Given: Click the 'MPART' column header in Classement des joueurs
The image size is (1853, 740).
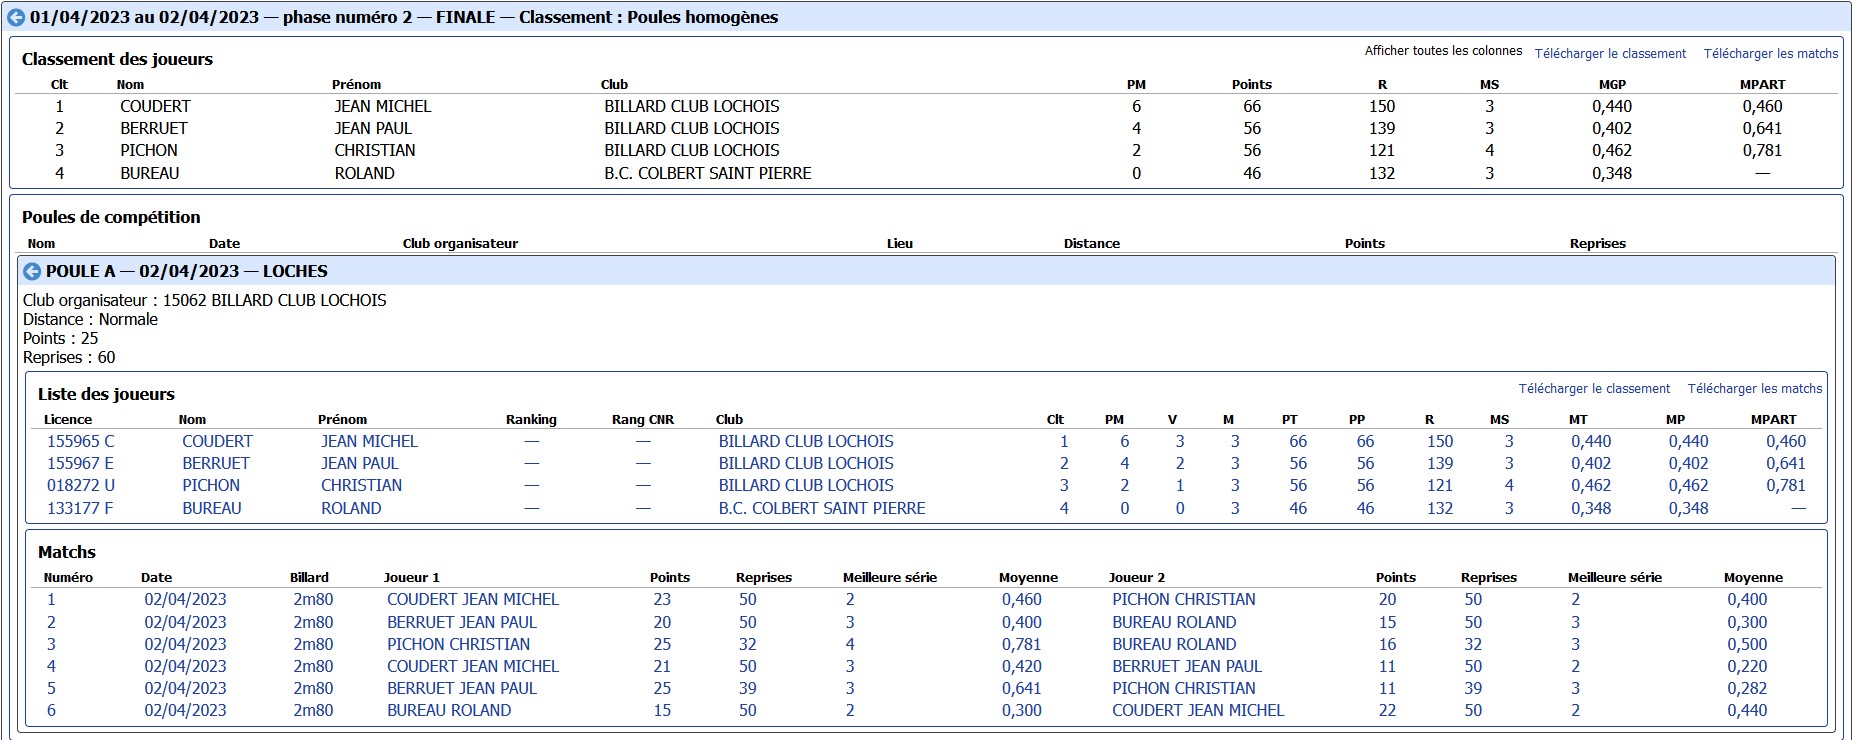Looking at the screenshot, I should [x=1762, y=85].
